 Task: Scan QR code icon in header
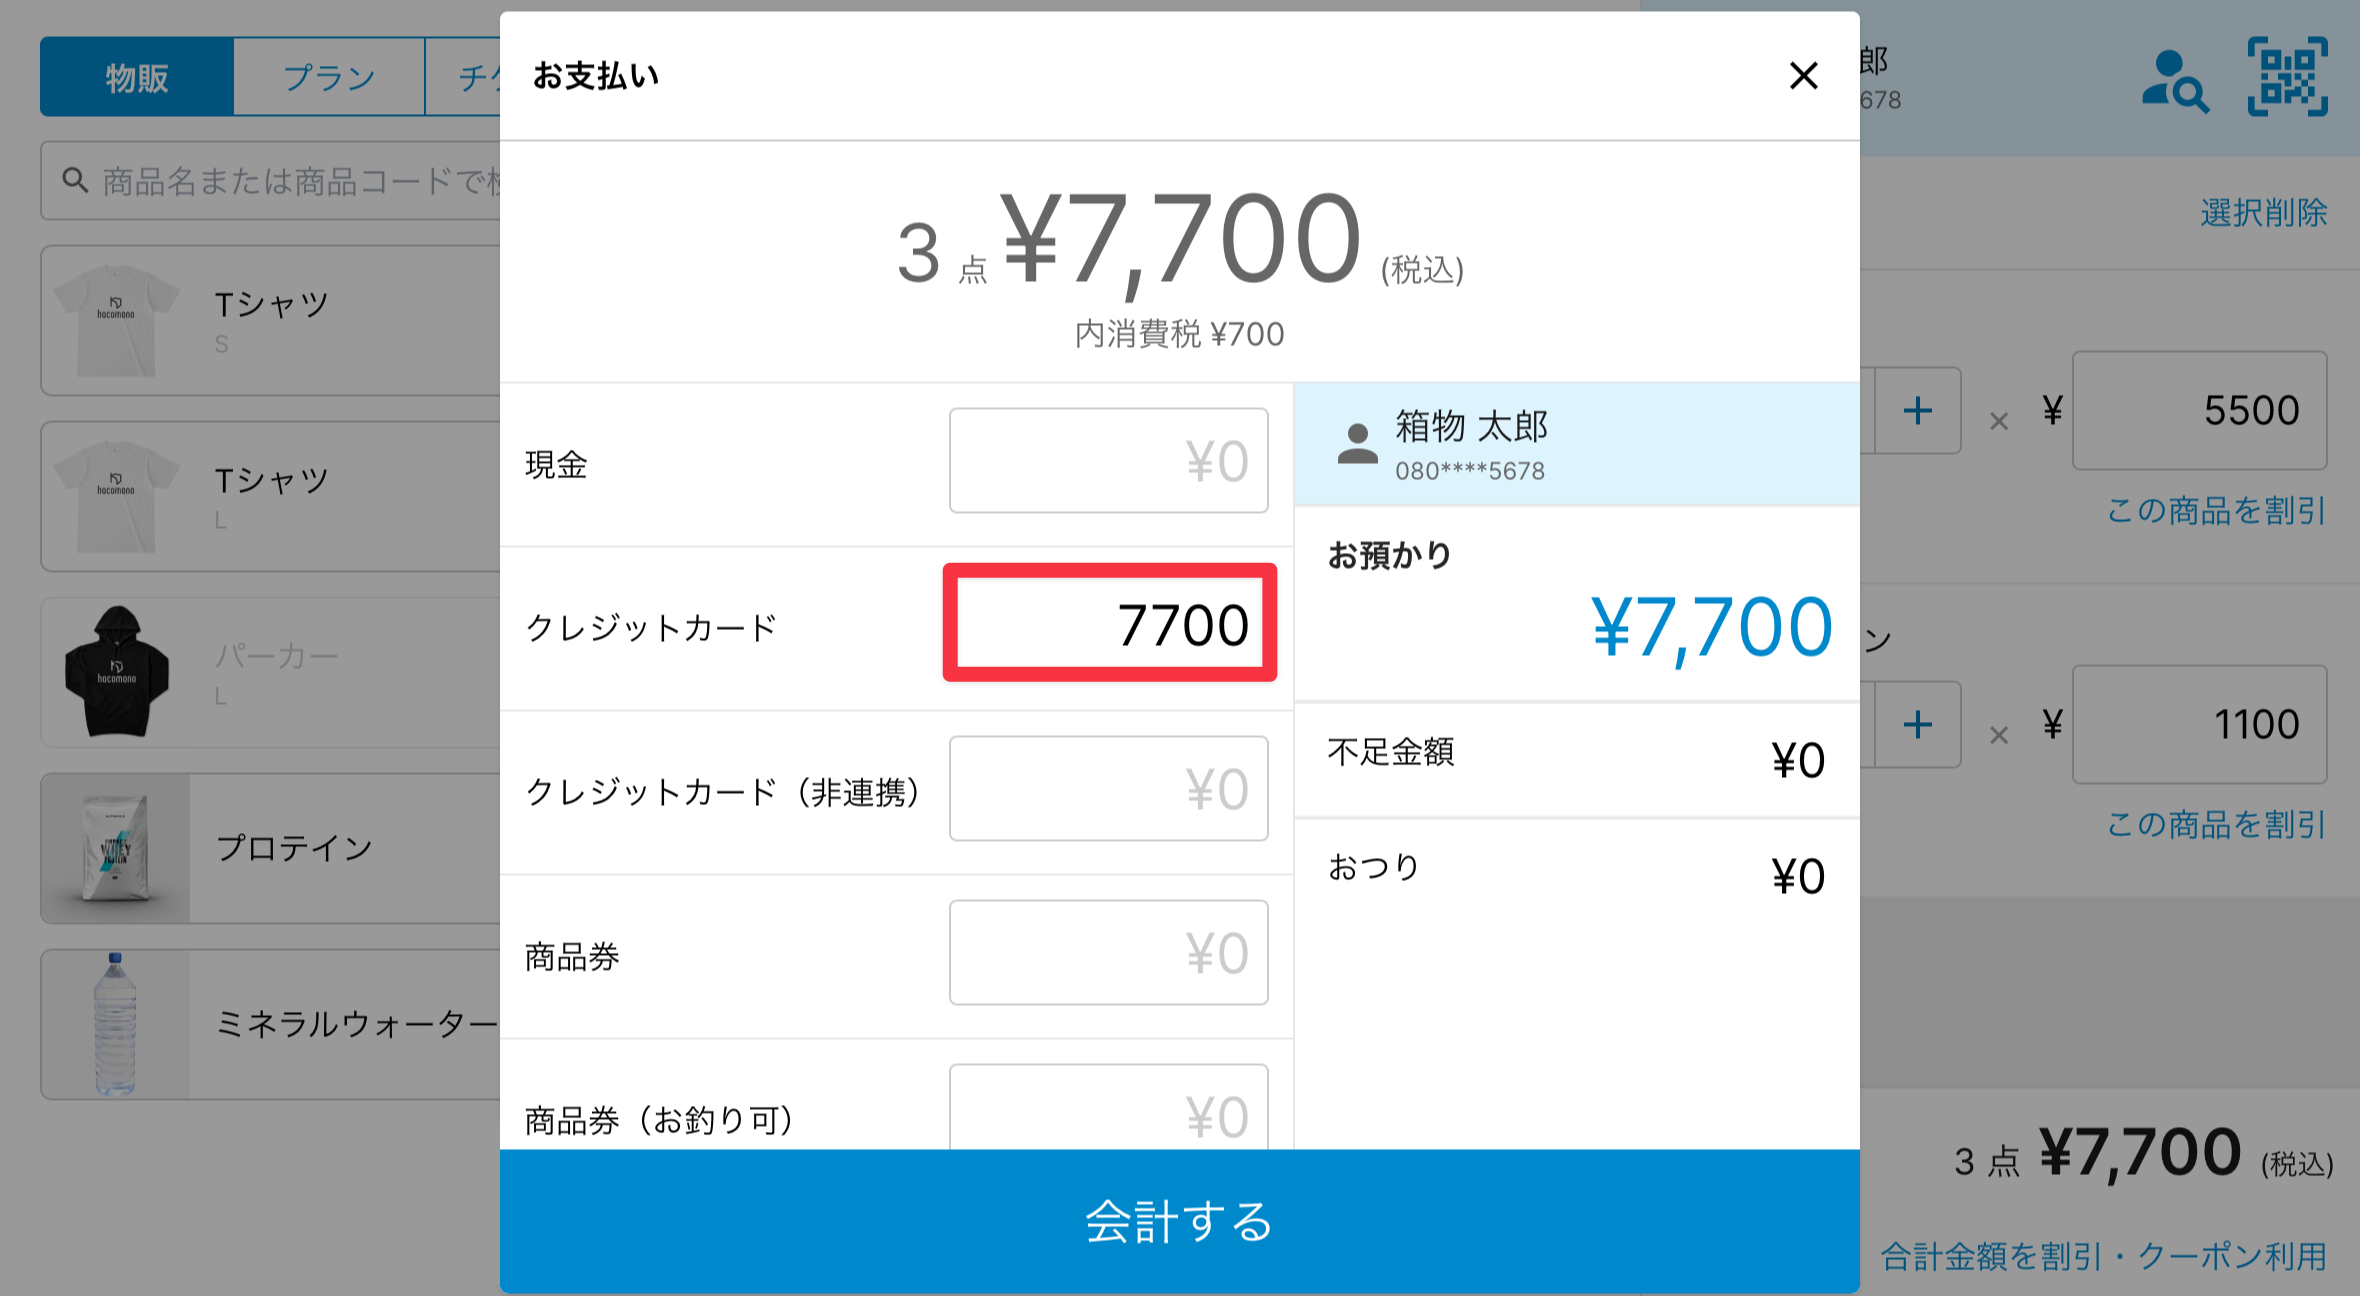tap(2288, 77)
